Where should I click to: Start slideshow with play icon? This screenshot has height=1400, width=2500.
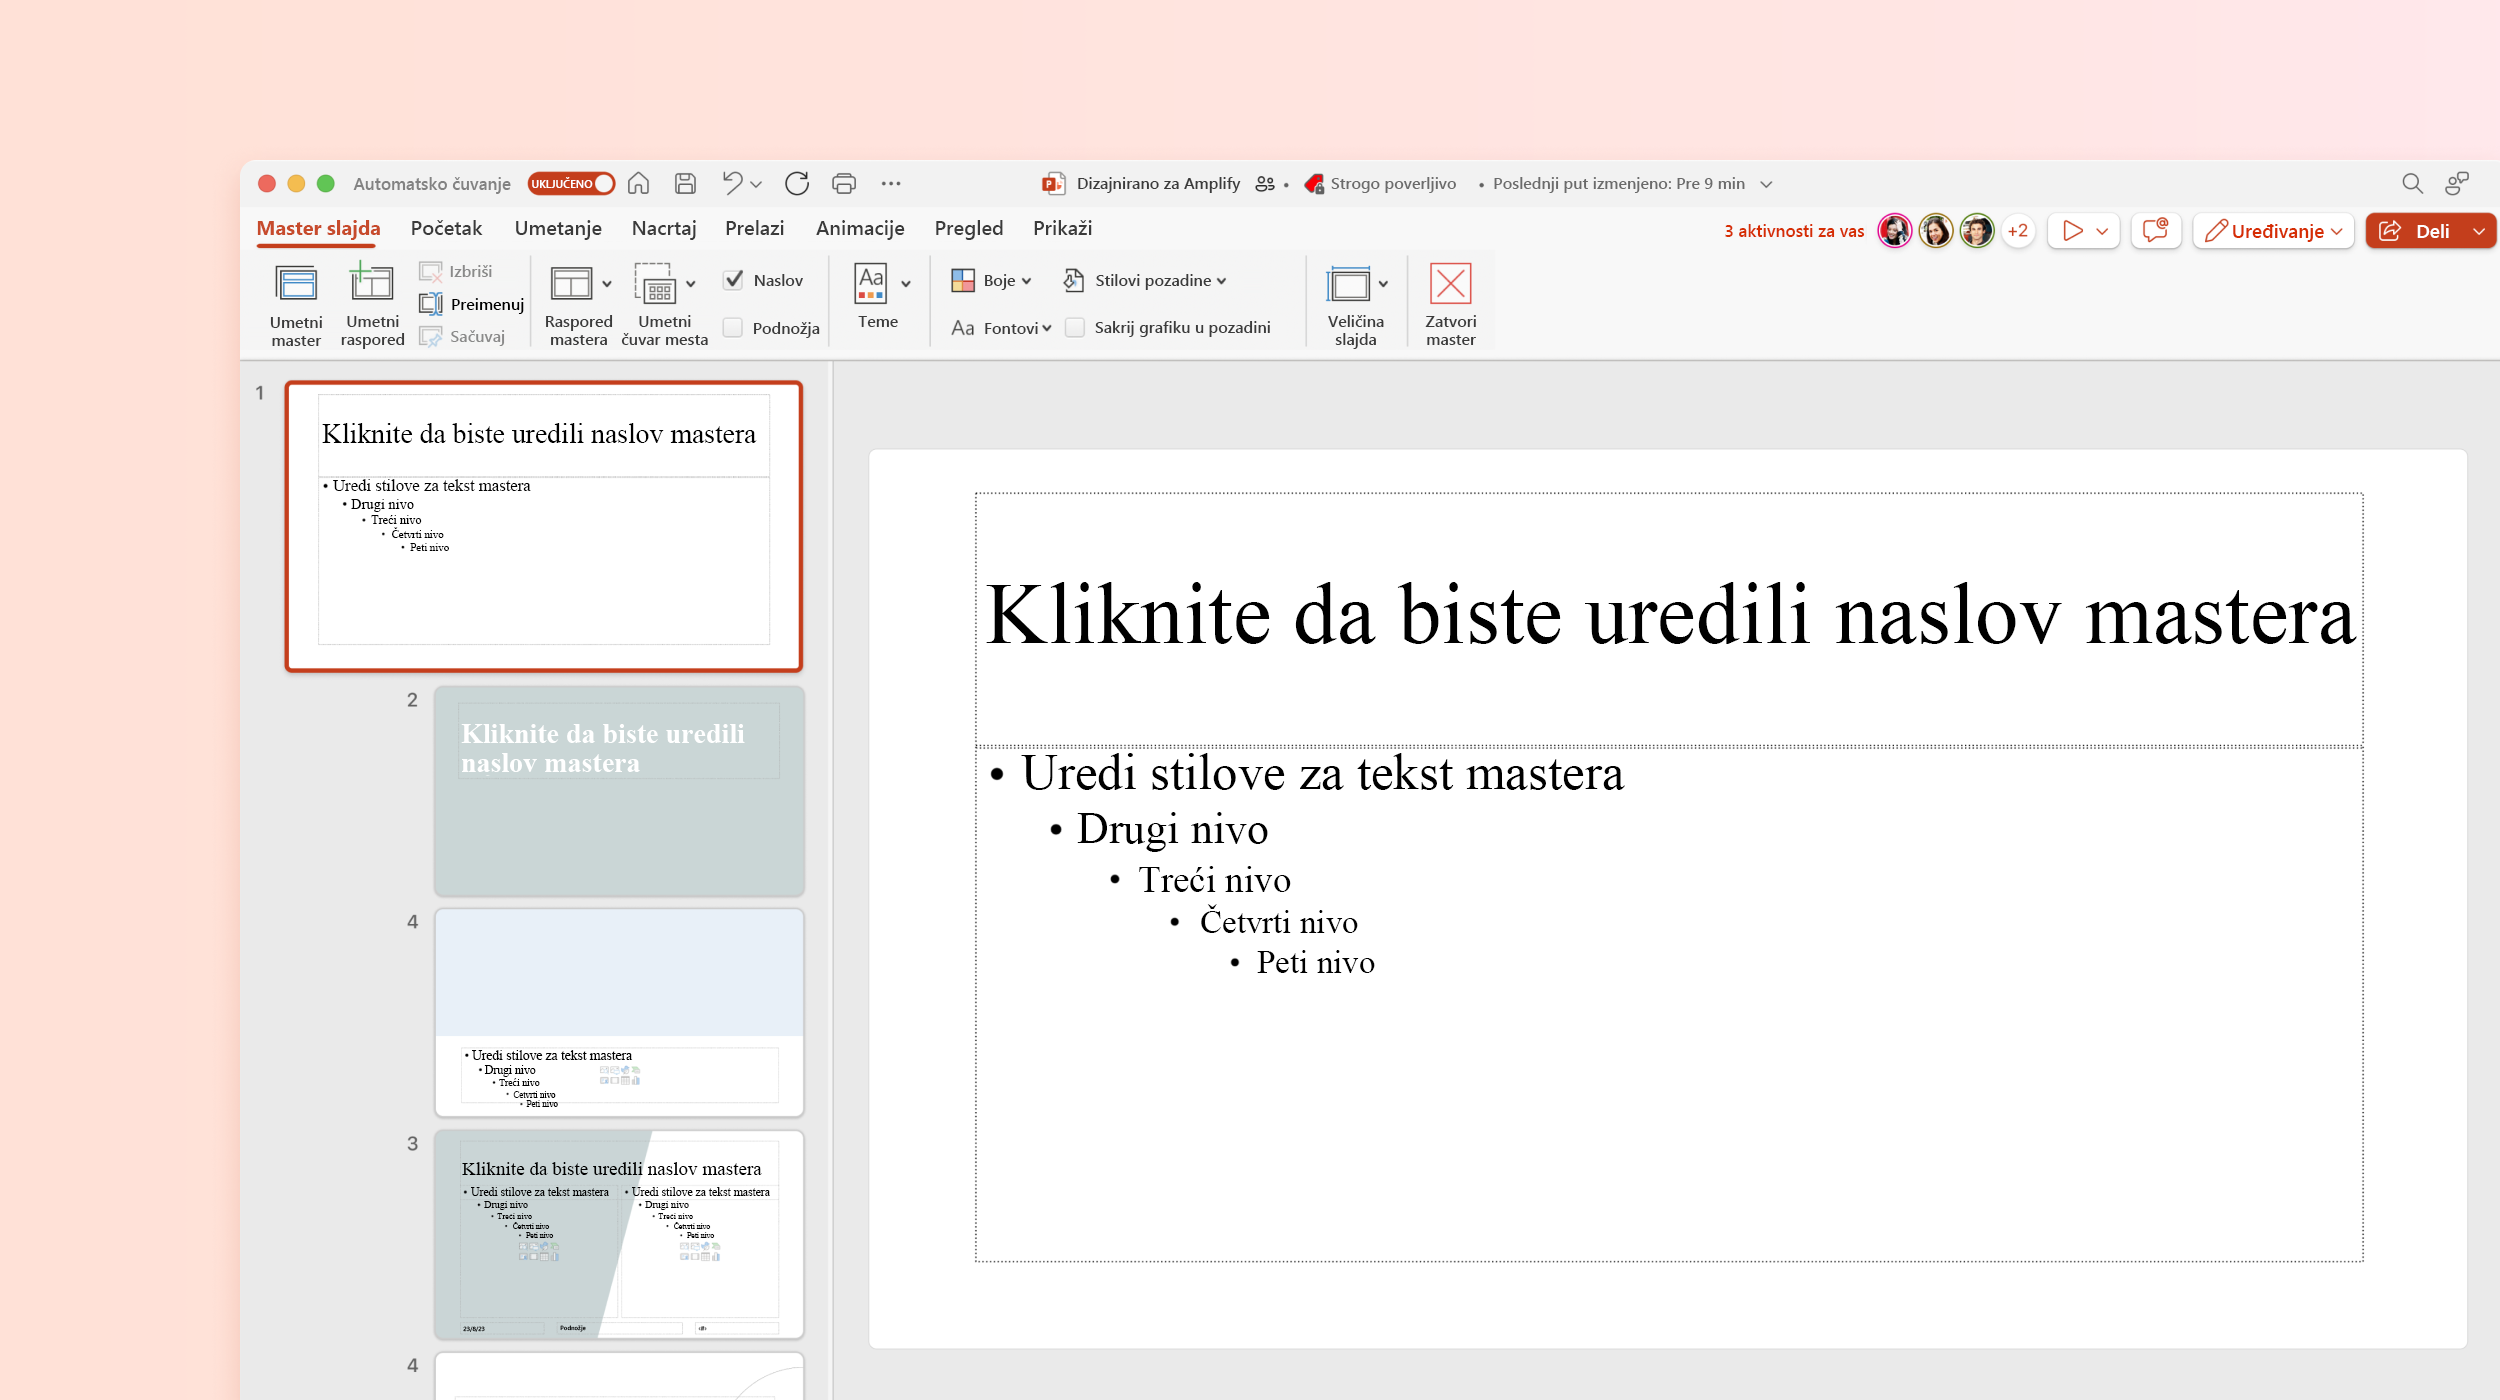coord(2072,231)
